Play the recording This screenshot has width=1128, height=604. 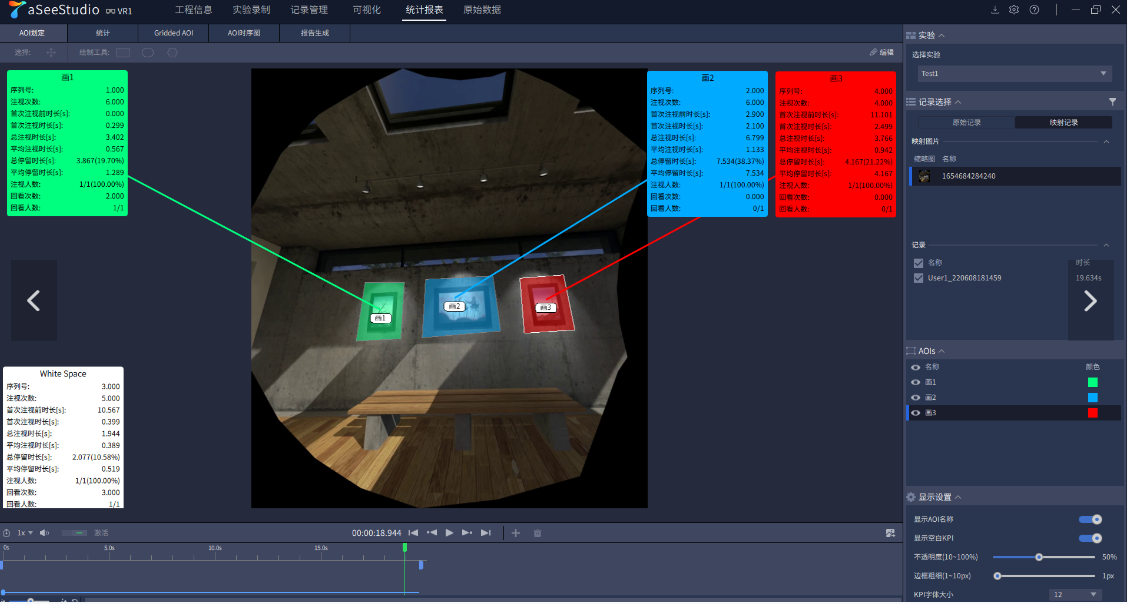pyautogui.click(x=450, y=533)
